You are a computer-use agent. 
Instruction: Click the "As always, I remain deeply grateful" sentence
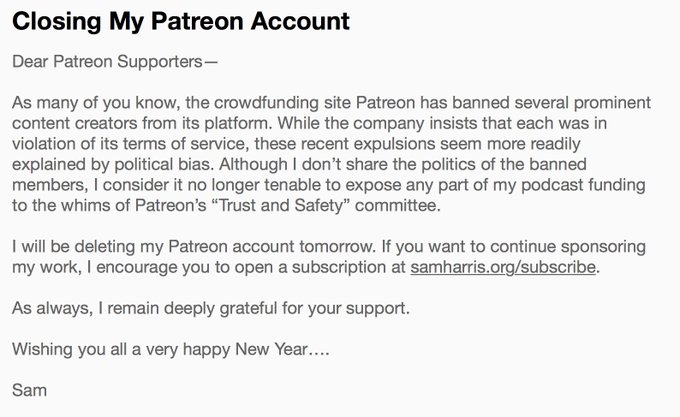pos(211,309)
